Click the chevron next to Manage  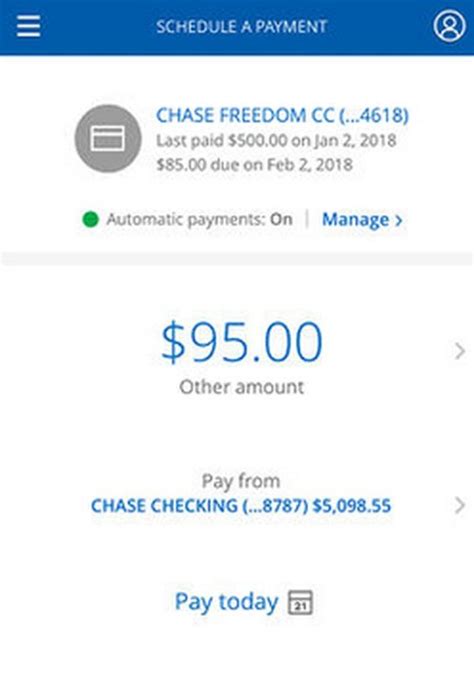tap(398, 221)
